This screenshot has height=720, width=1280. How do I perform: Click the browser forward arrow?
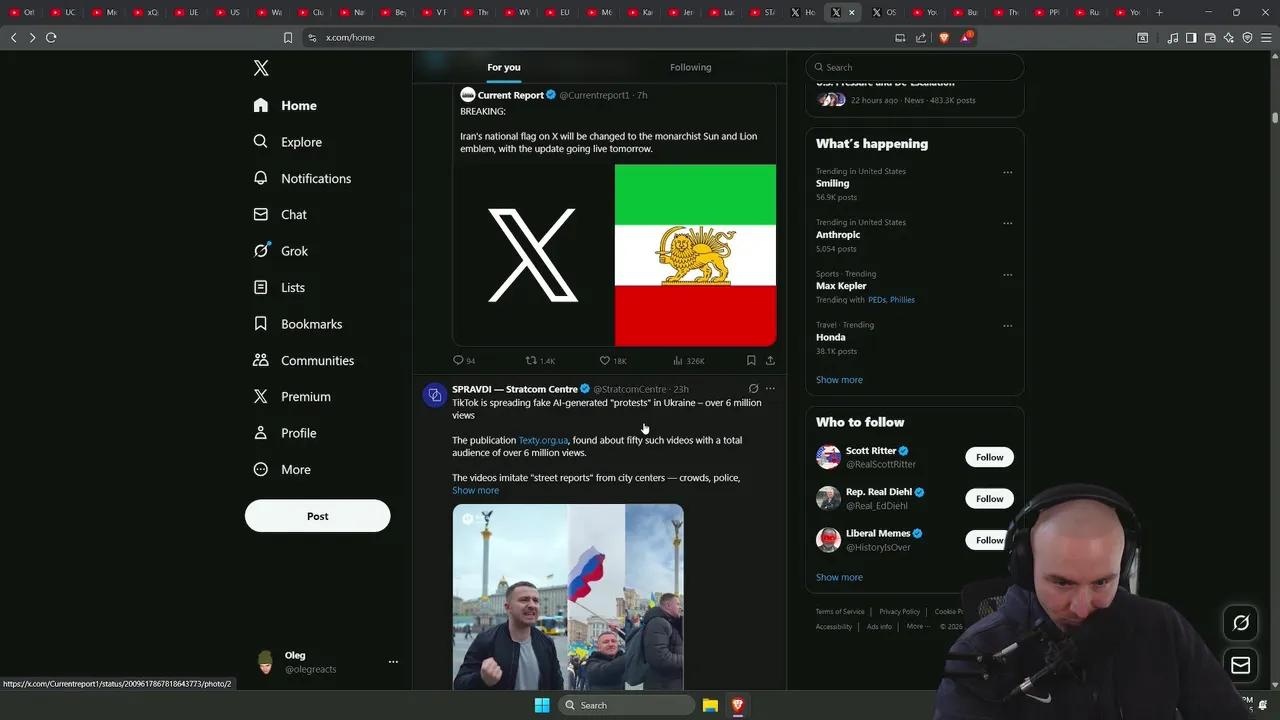coord(32,37)
